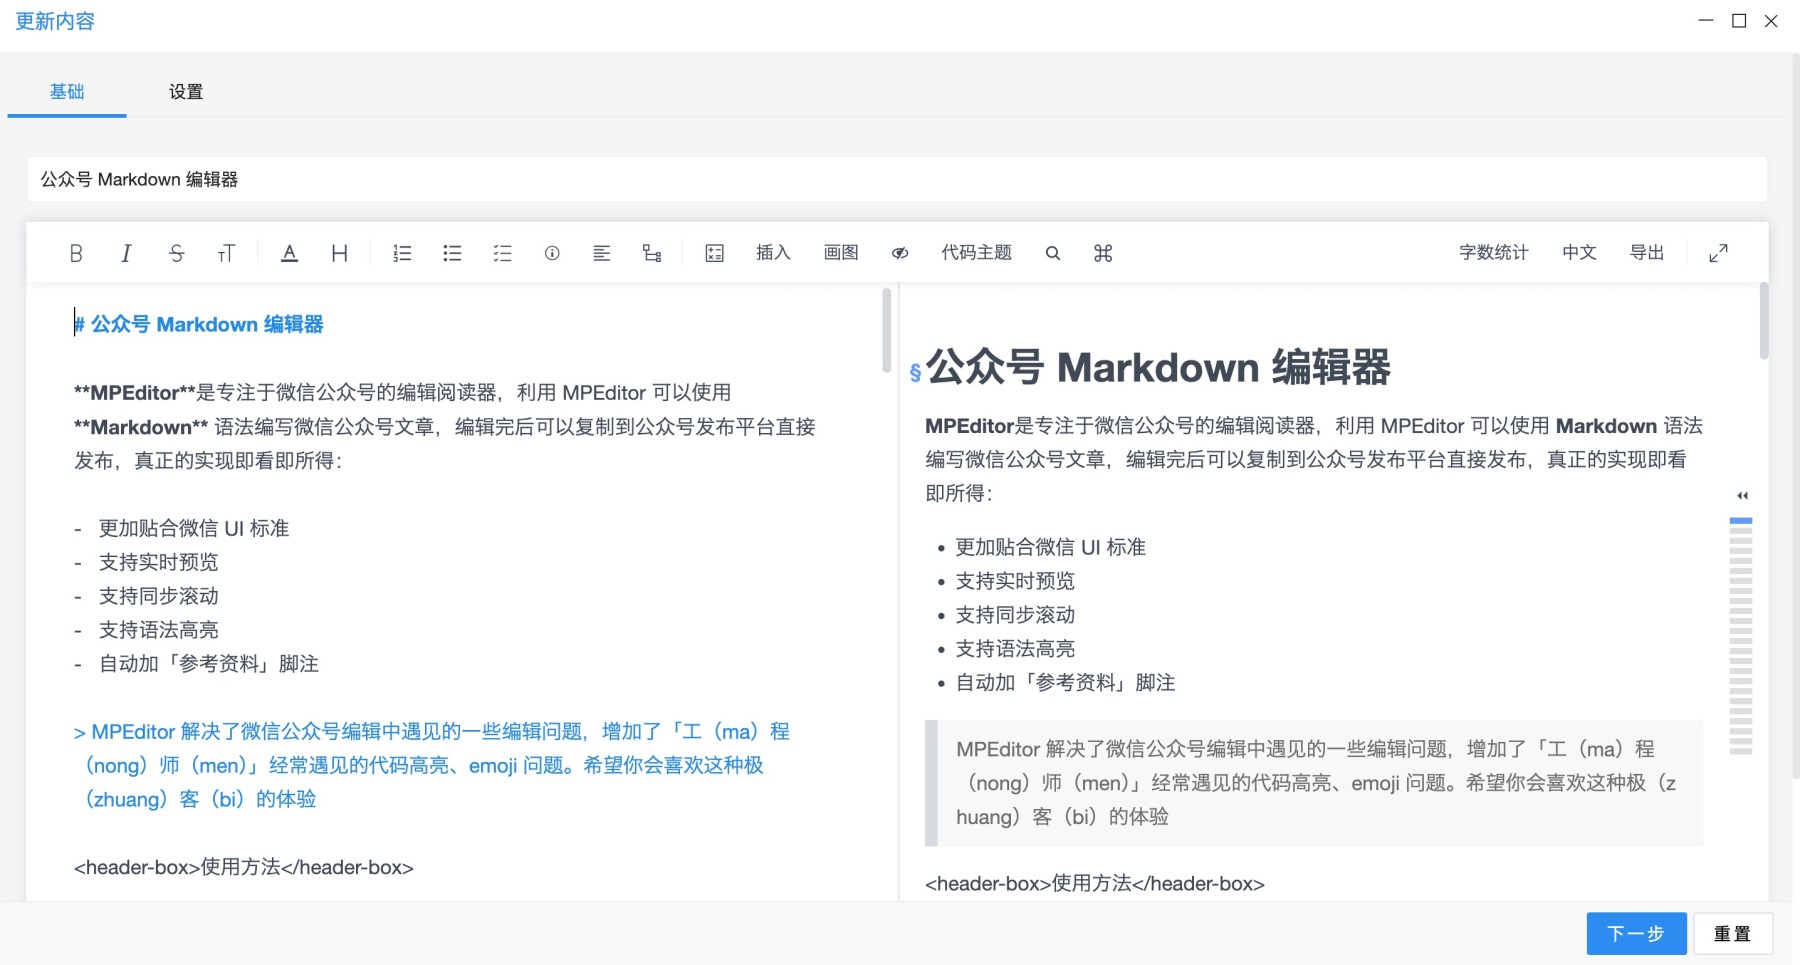Open the 代码主题 code theme menu
1800x965 pixels.
[976, 253]
